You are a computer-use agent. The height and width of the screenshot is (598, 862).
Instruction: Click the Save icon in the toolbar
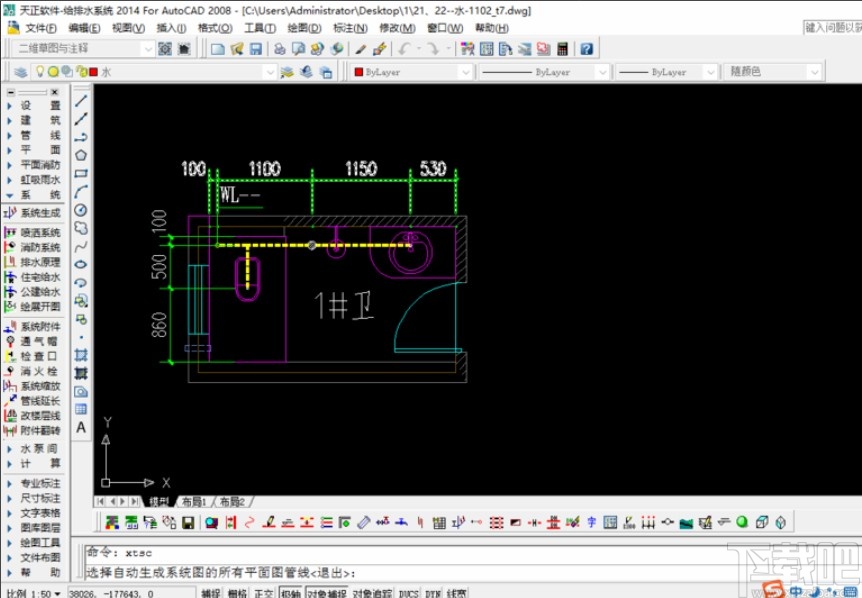point(256,48)
